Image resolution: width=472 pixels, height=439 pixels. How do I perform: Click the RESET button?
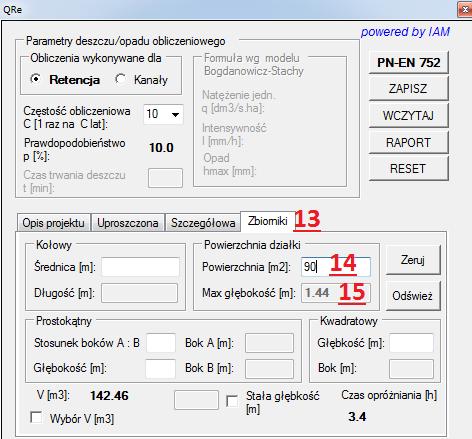(408, 169)
